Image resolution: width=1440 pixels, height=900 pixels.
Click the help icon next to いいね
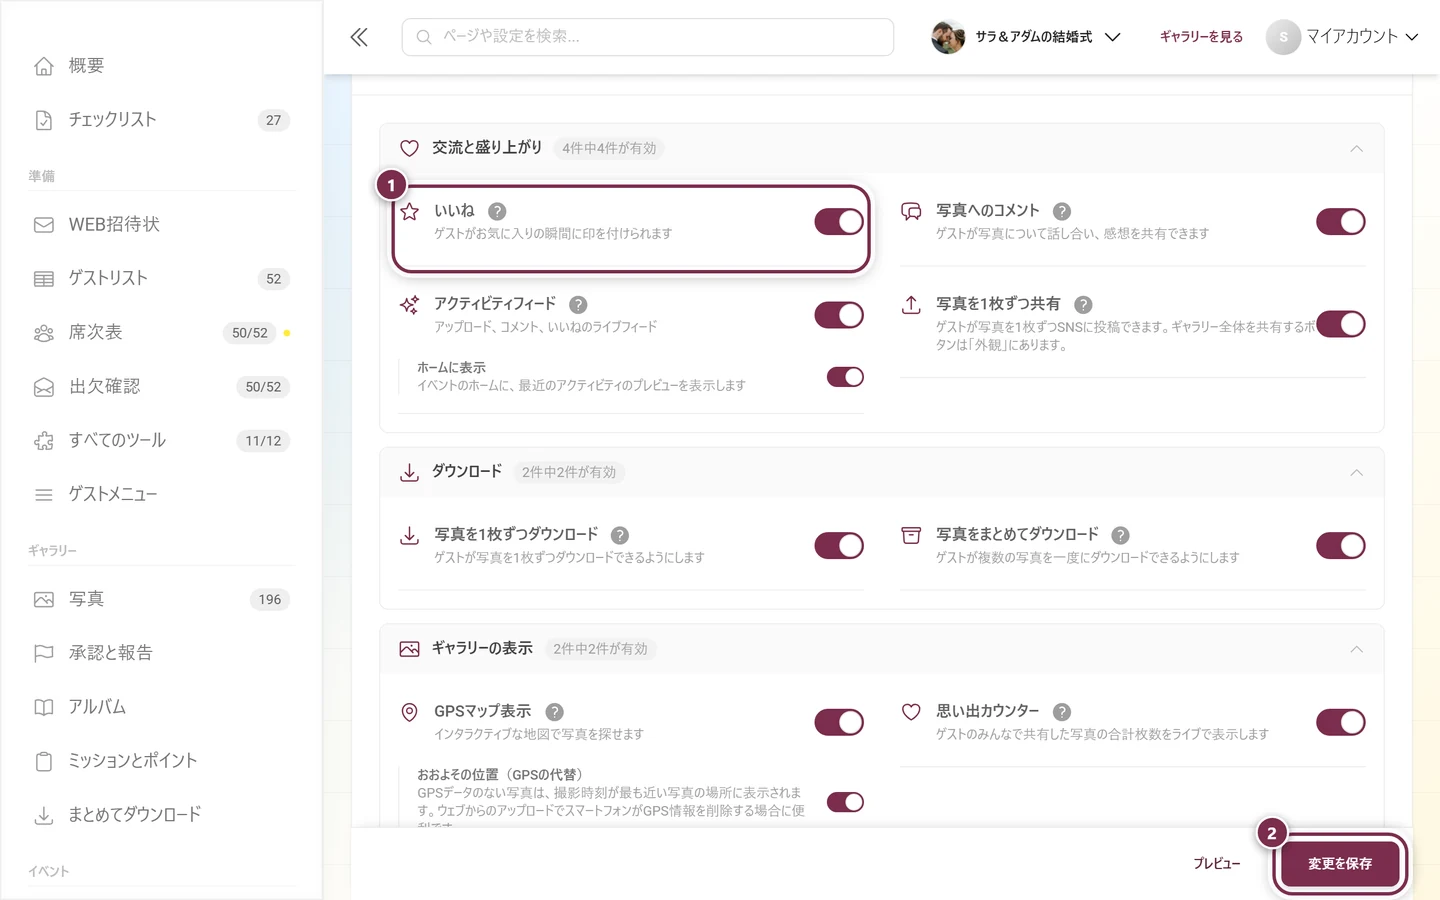(497, 211)
